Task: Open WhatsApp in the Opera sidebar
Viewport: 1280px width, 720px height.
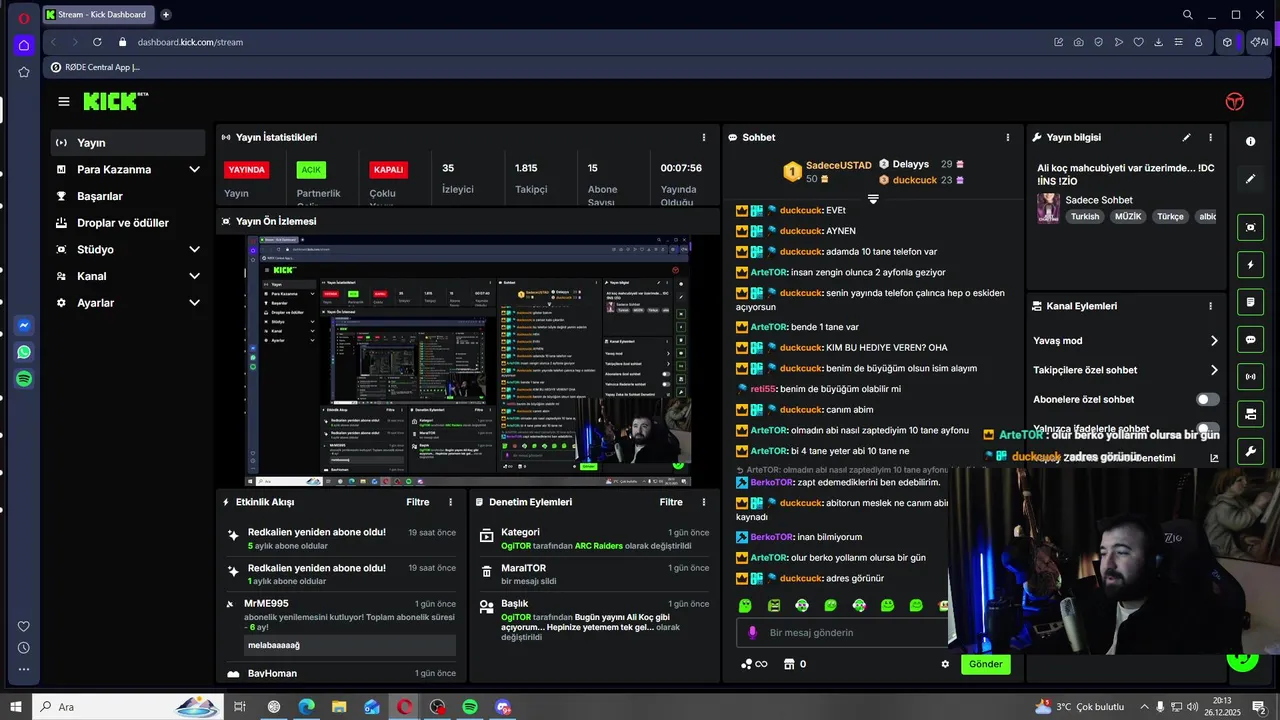Action: point(24,352)
